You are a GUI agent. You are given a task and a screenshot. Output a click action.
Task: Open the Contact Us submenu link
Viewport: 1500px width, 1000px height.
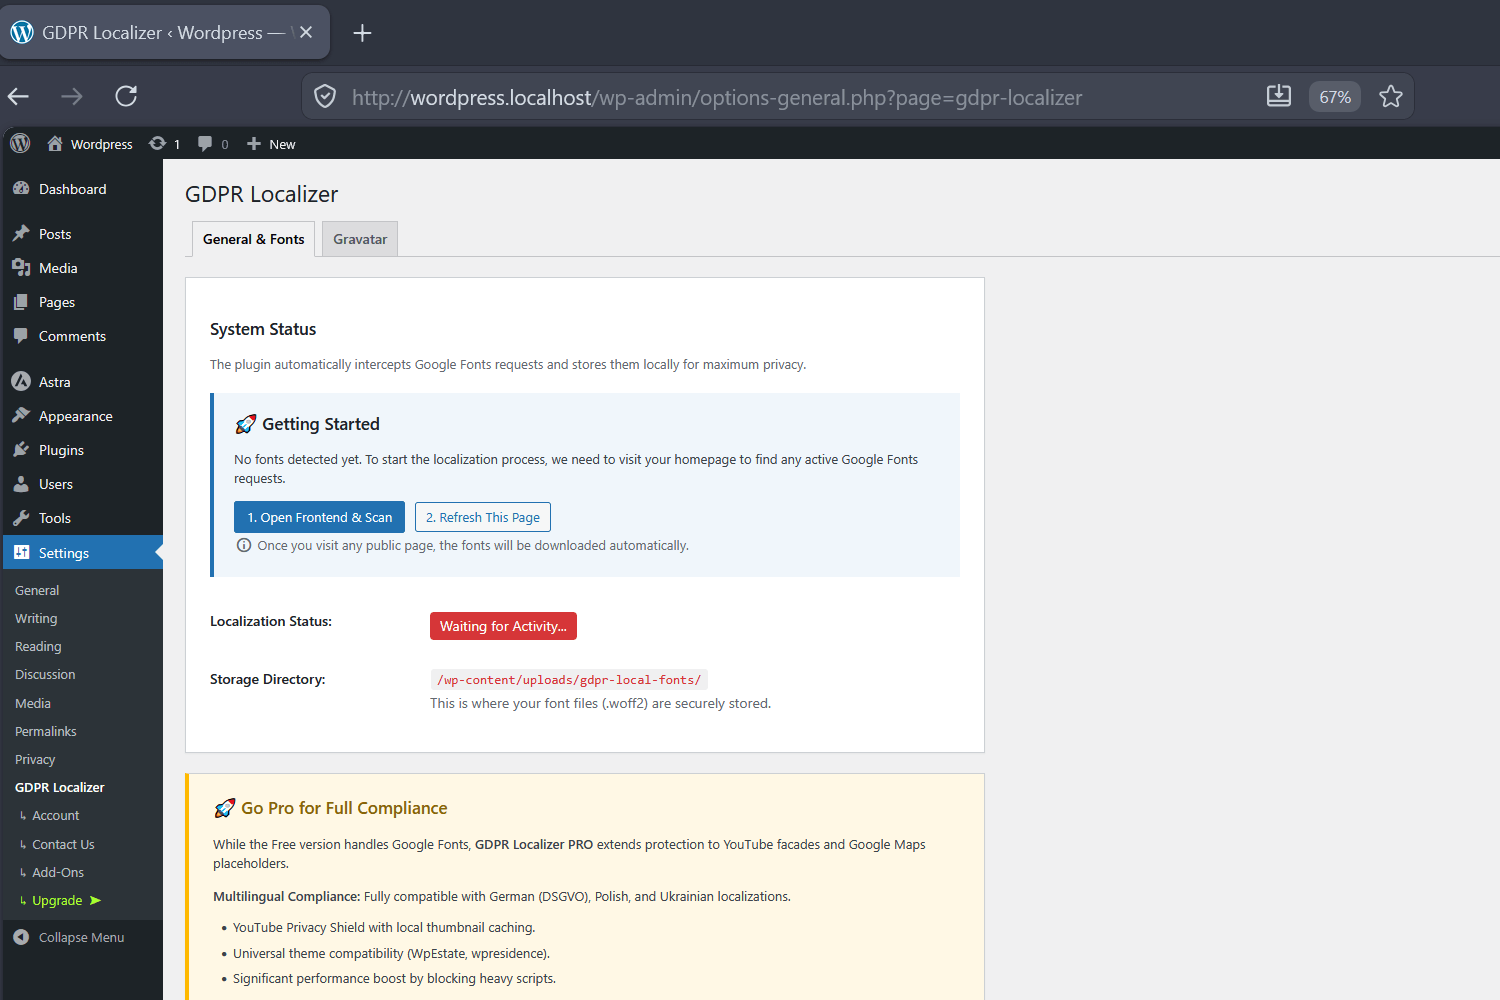coord(63,844)
